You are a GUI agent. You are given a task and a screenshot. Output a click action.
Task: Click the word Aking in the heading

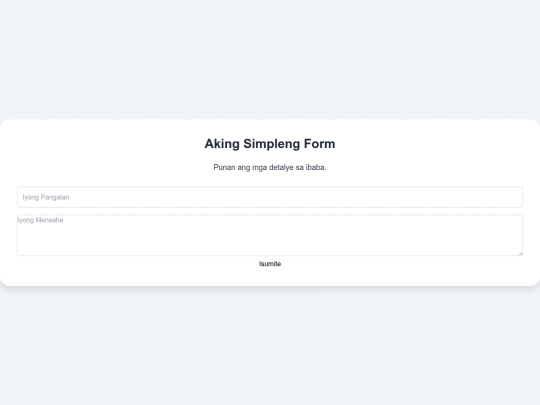[222, 144]
